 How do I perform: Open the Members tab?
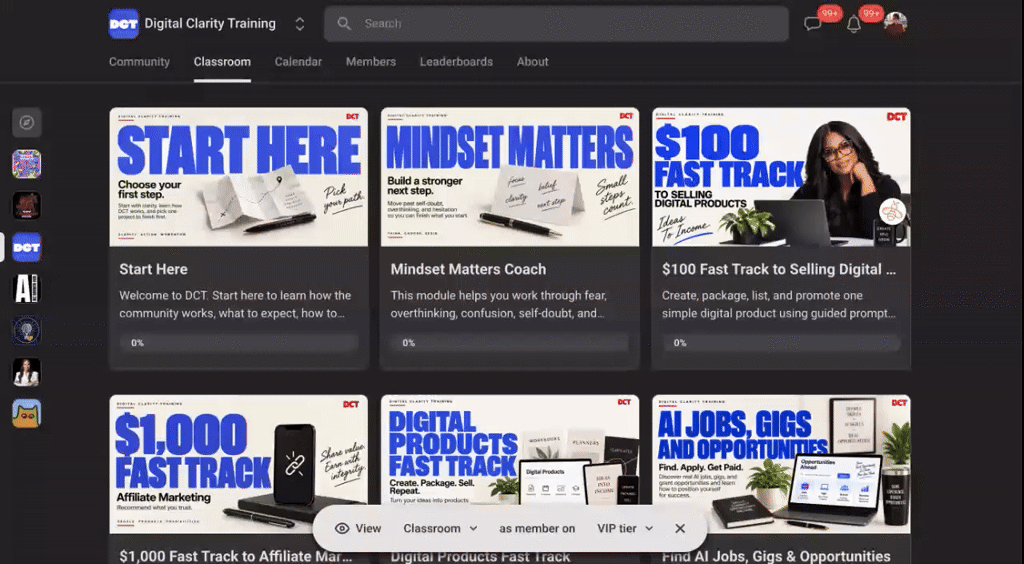click(370, 61)
